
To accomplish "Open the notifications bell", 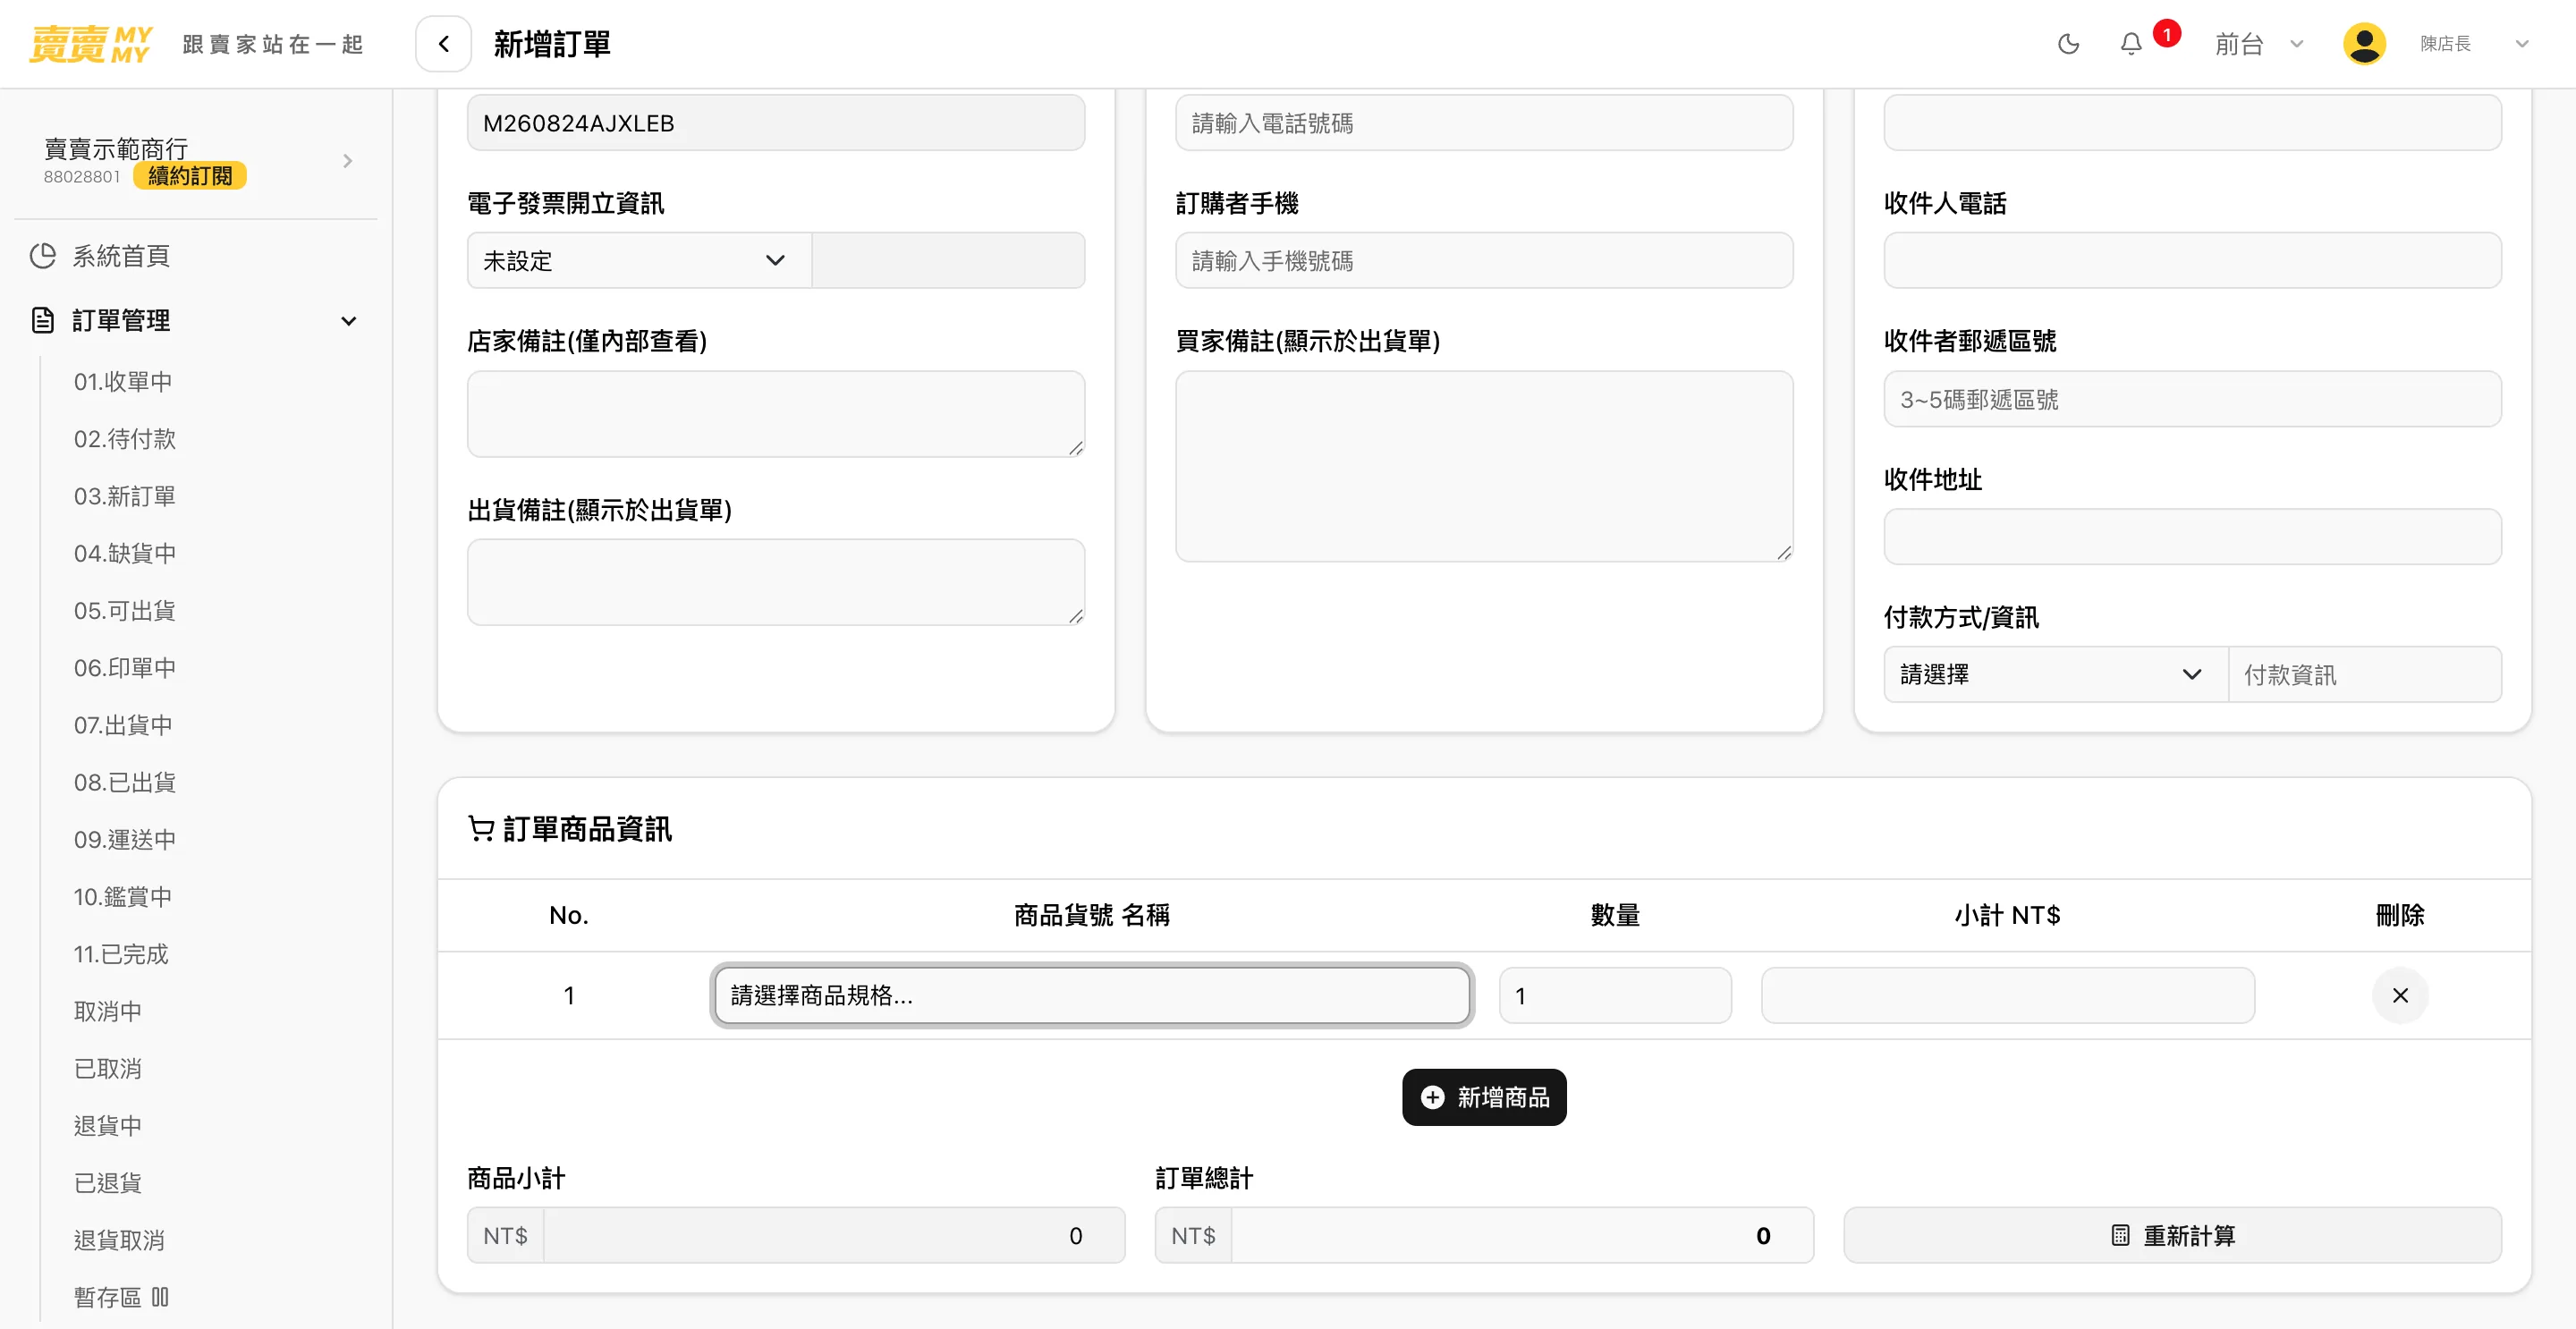I will click(x=2131, y=44).
